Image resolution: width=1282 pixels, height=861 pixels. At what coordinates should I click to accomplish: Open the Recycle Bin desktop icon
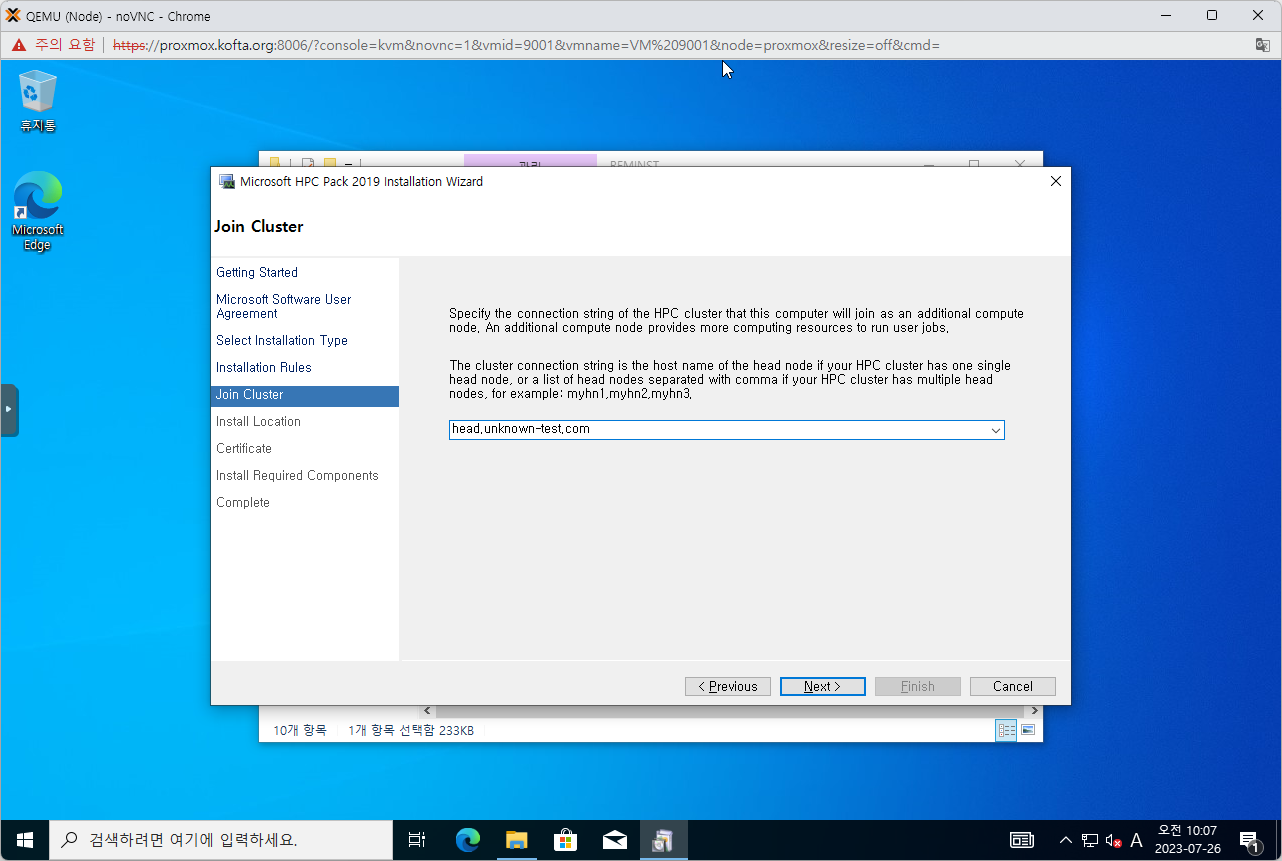pyautogui.click(x=38, y=100)
